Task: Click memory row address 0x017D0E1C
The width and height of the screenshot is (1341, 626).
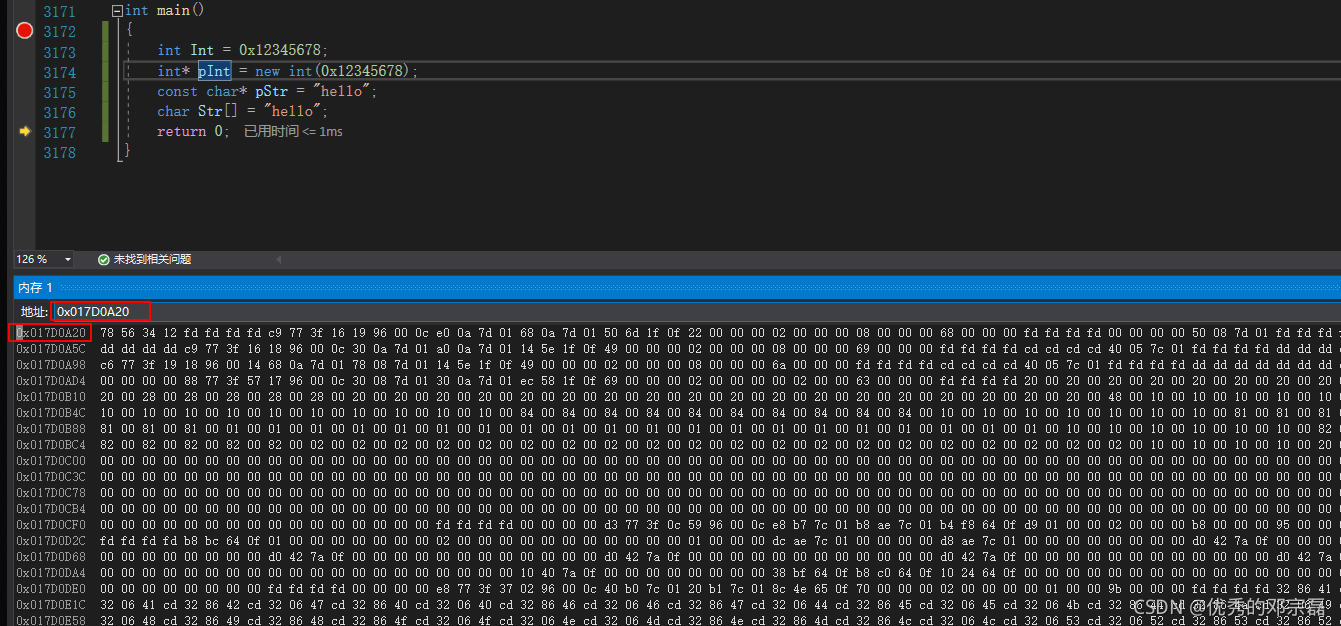Action: 50,604
